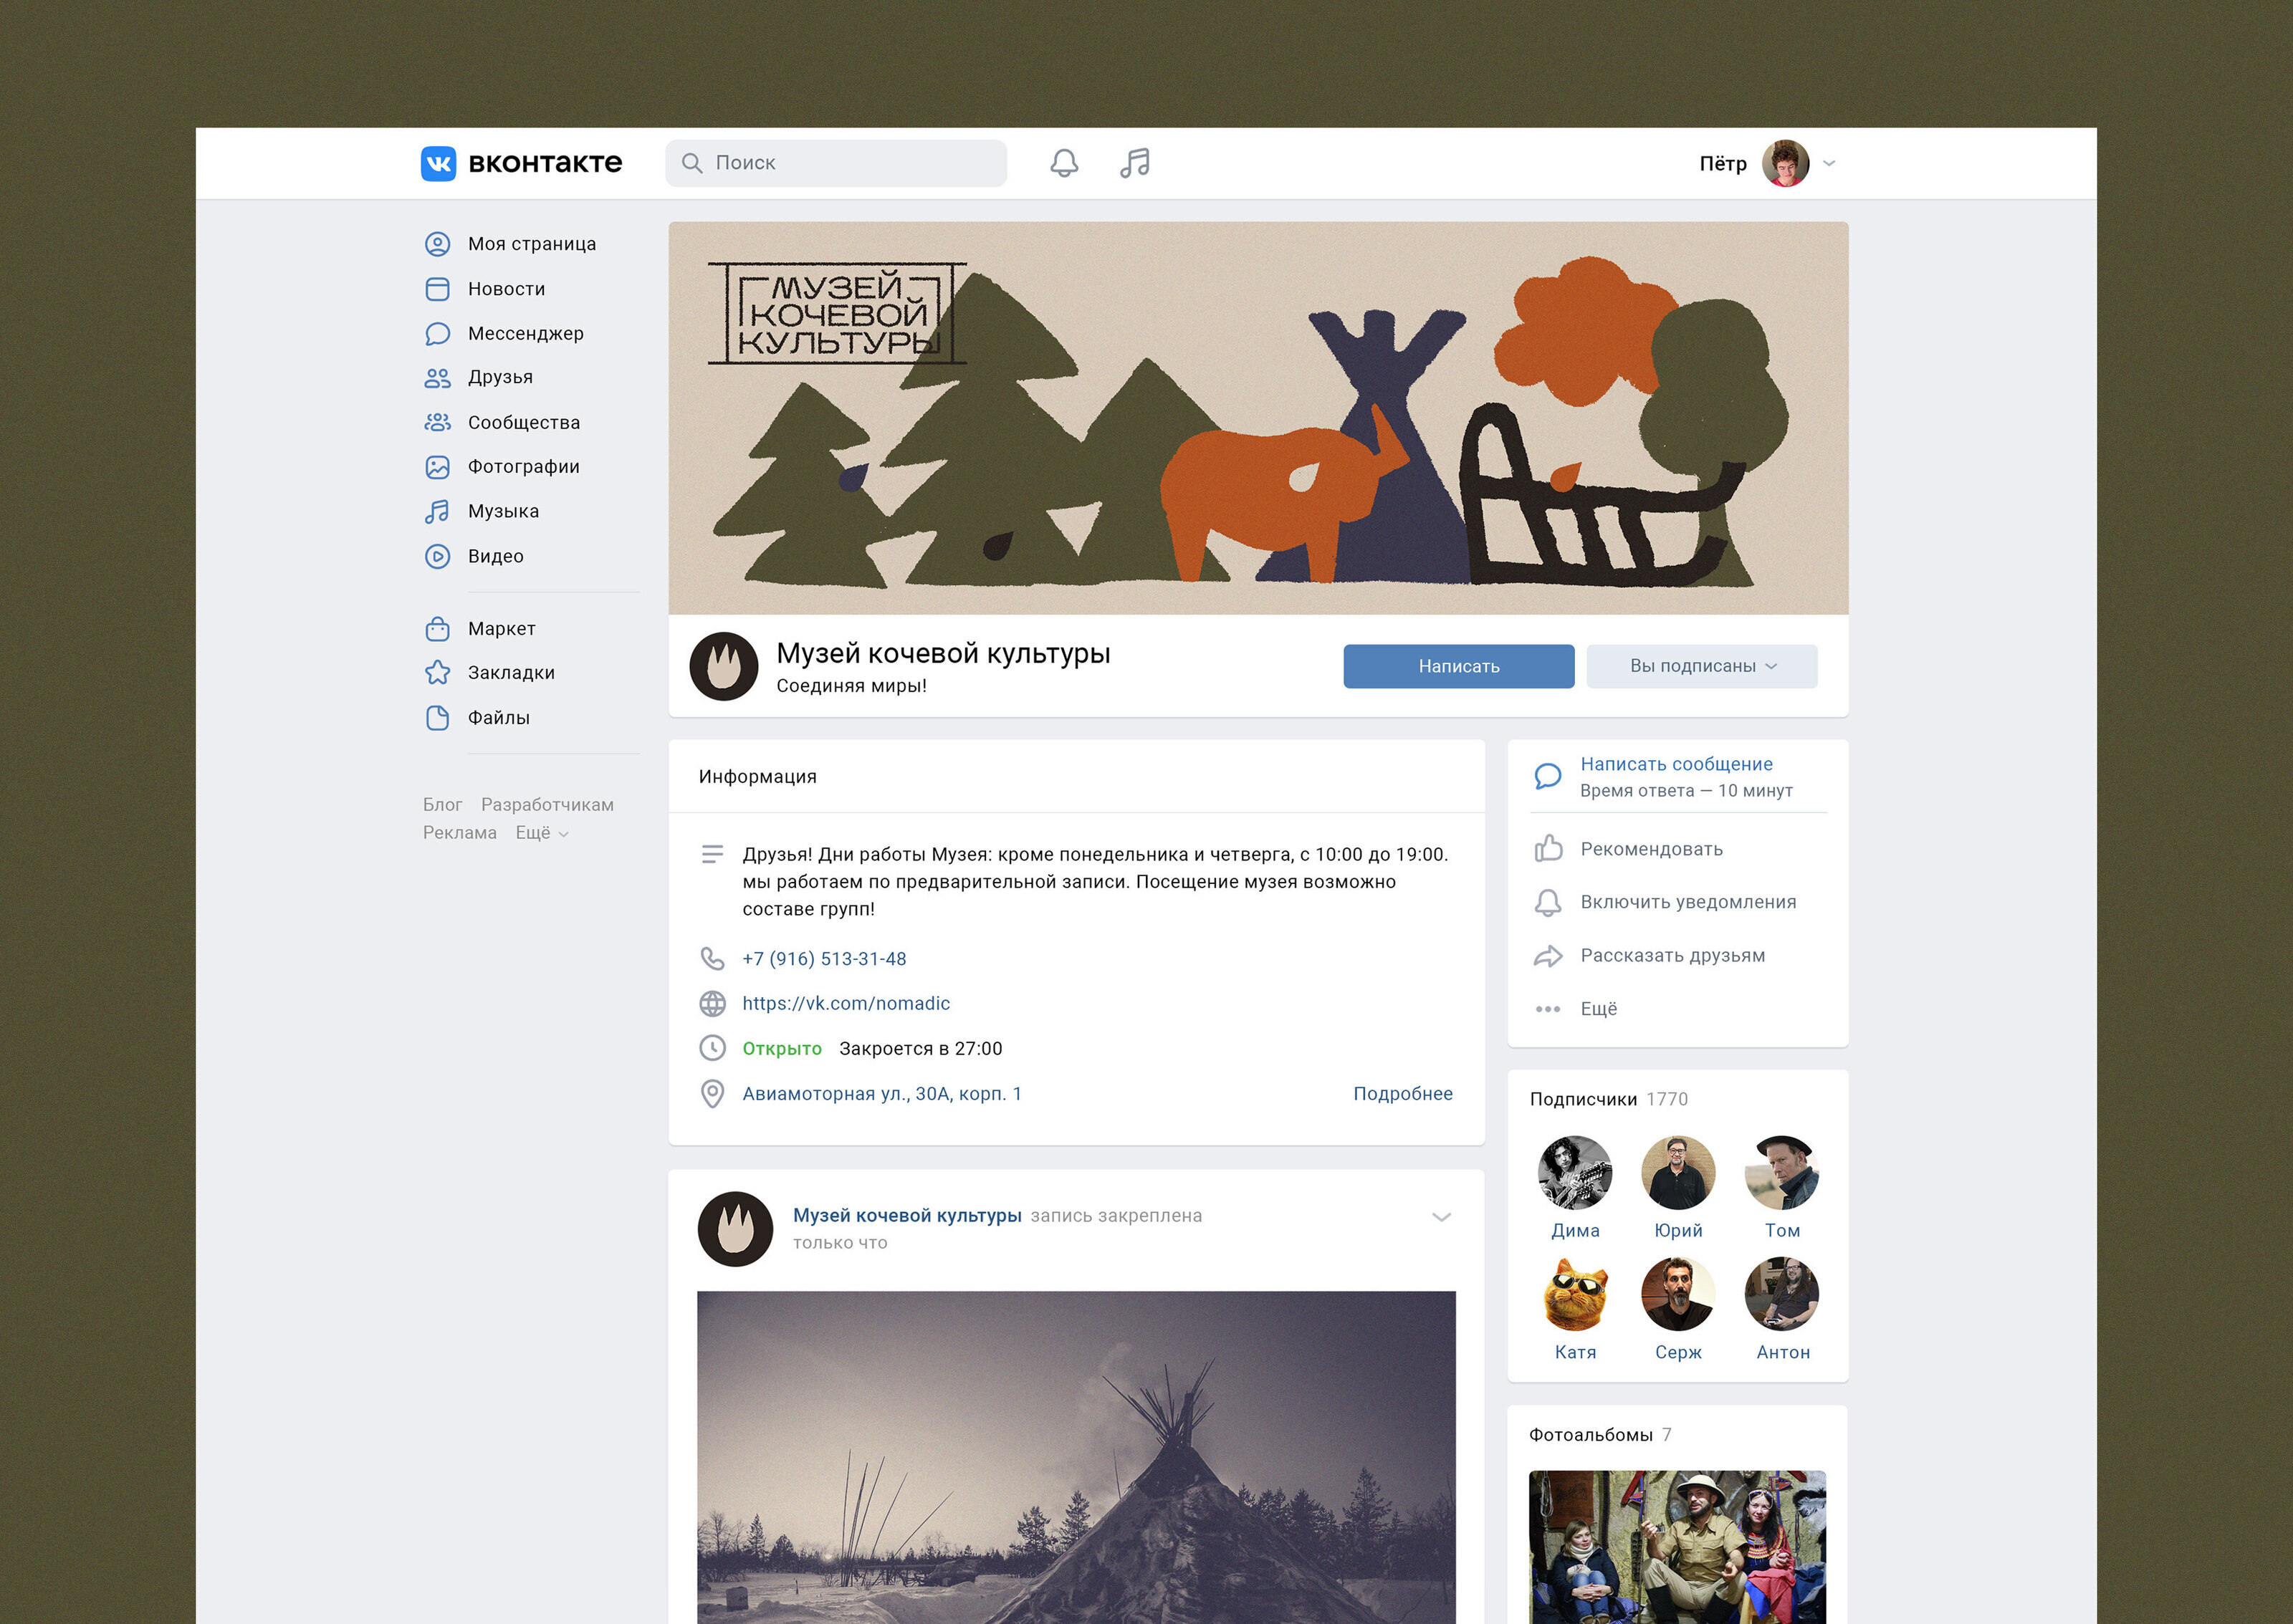Screen dimensions: 2293x1624
Task: Click Подробнее in the information block
Action: [x=1402, y=1093]
